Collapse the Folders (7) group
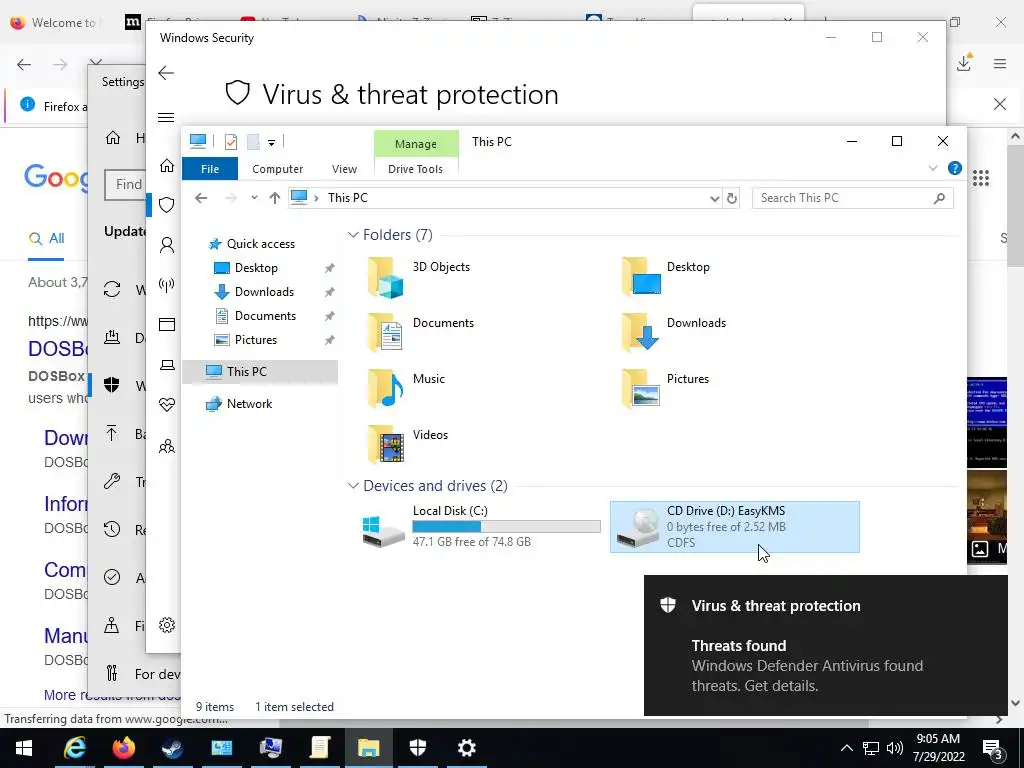The width and height of the screenshot is (1024, 768). click(x=353, y=234)
